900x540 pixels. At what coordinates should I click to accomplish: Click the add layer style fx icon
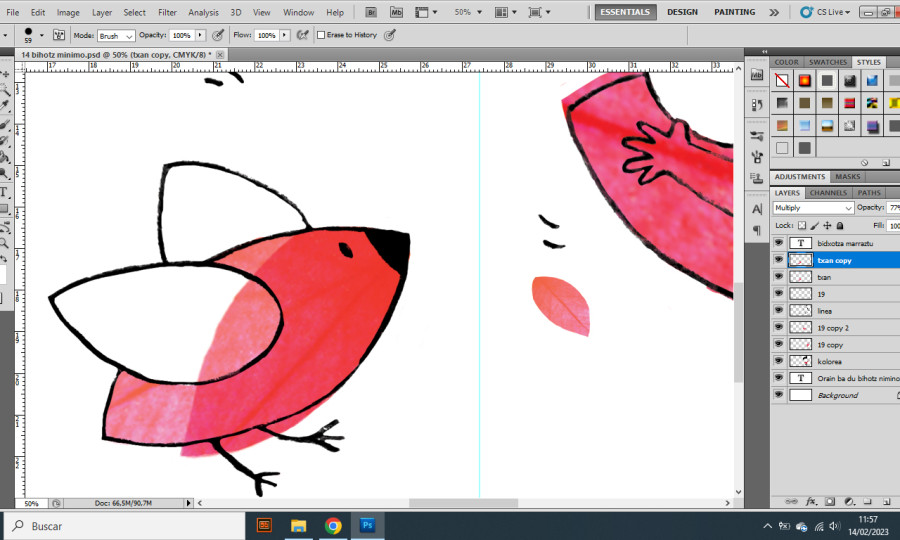click(812, 501)
